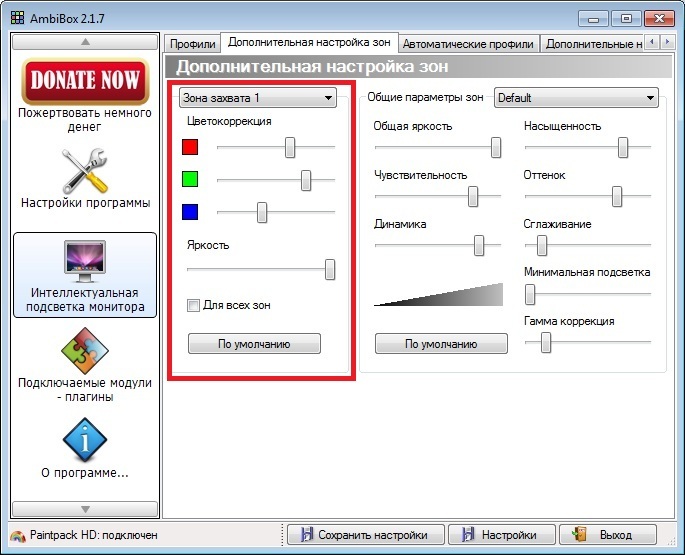Click the Сглаживание slider handle
The image size is (685, 555).
(542, 246)
